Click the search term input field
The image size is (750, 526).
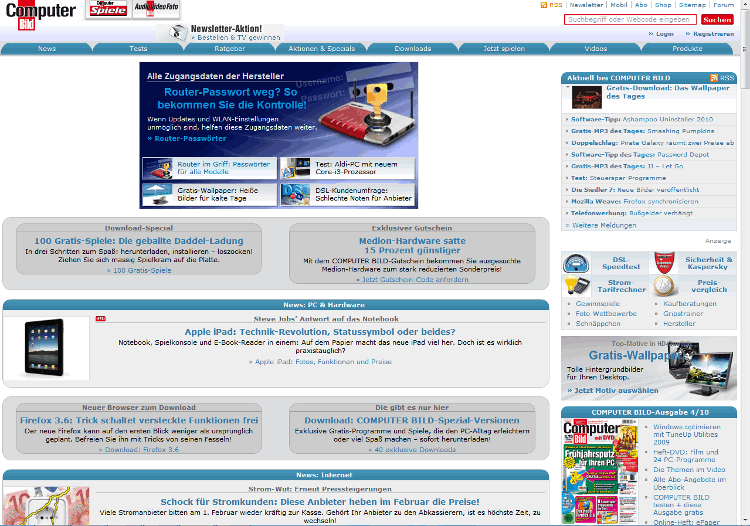click(x=630, y=20)
